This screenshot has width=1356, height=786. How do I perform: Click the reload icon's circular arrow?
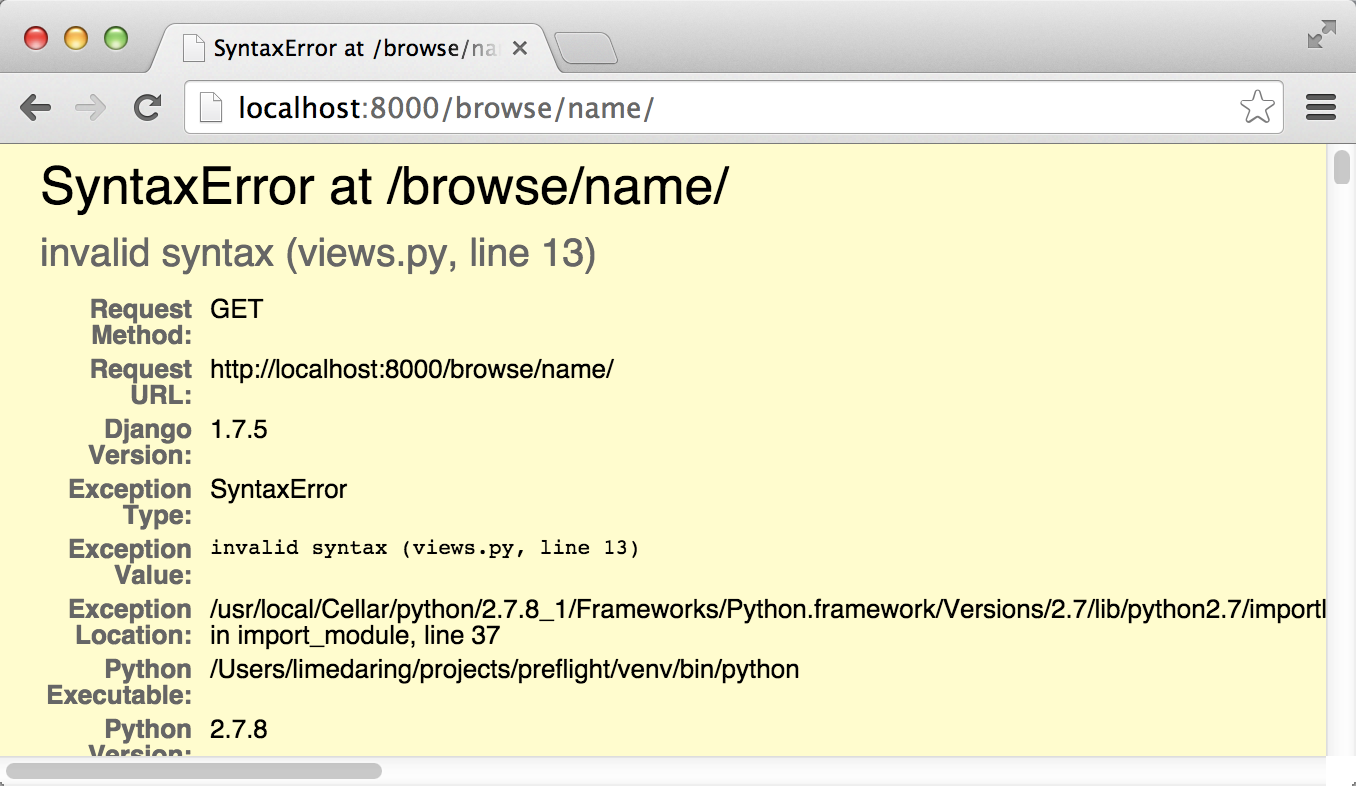point(146,107)
